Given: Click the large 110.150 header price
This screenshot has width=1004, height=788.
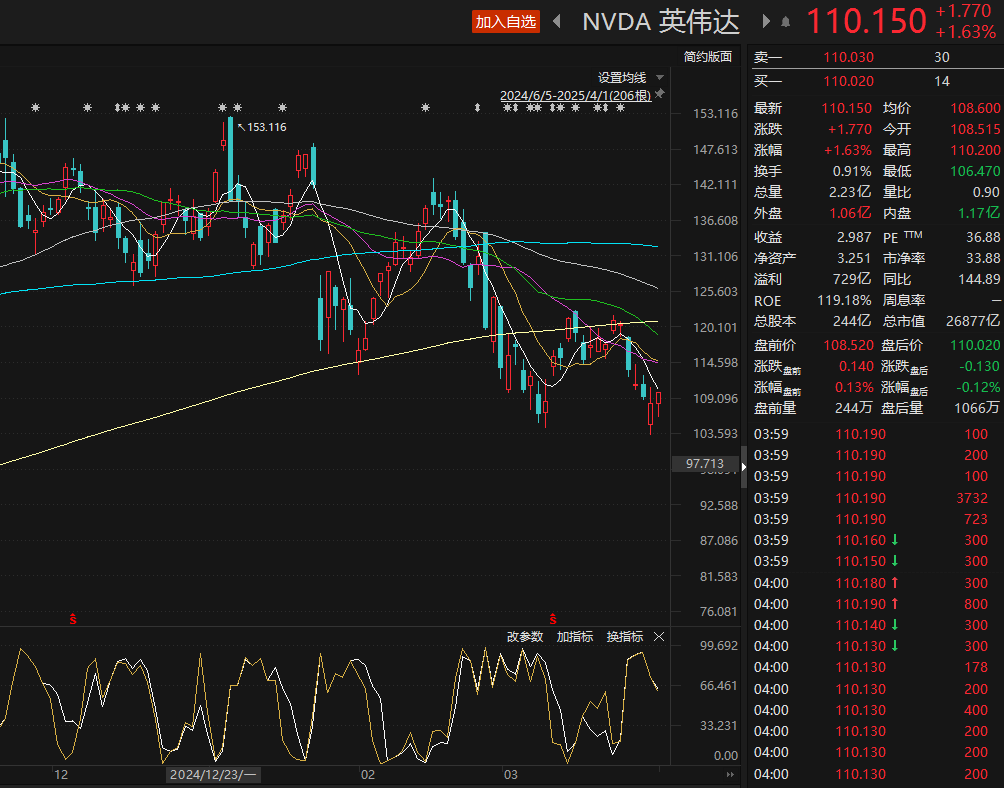Looking at the screenshot, I should click(x=866, y=20).
